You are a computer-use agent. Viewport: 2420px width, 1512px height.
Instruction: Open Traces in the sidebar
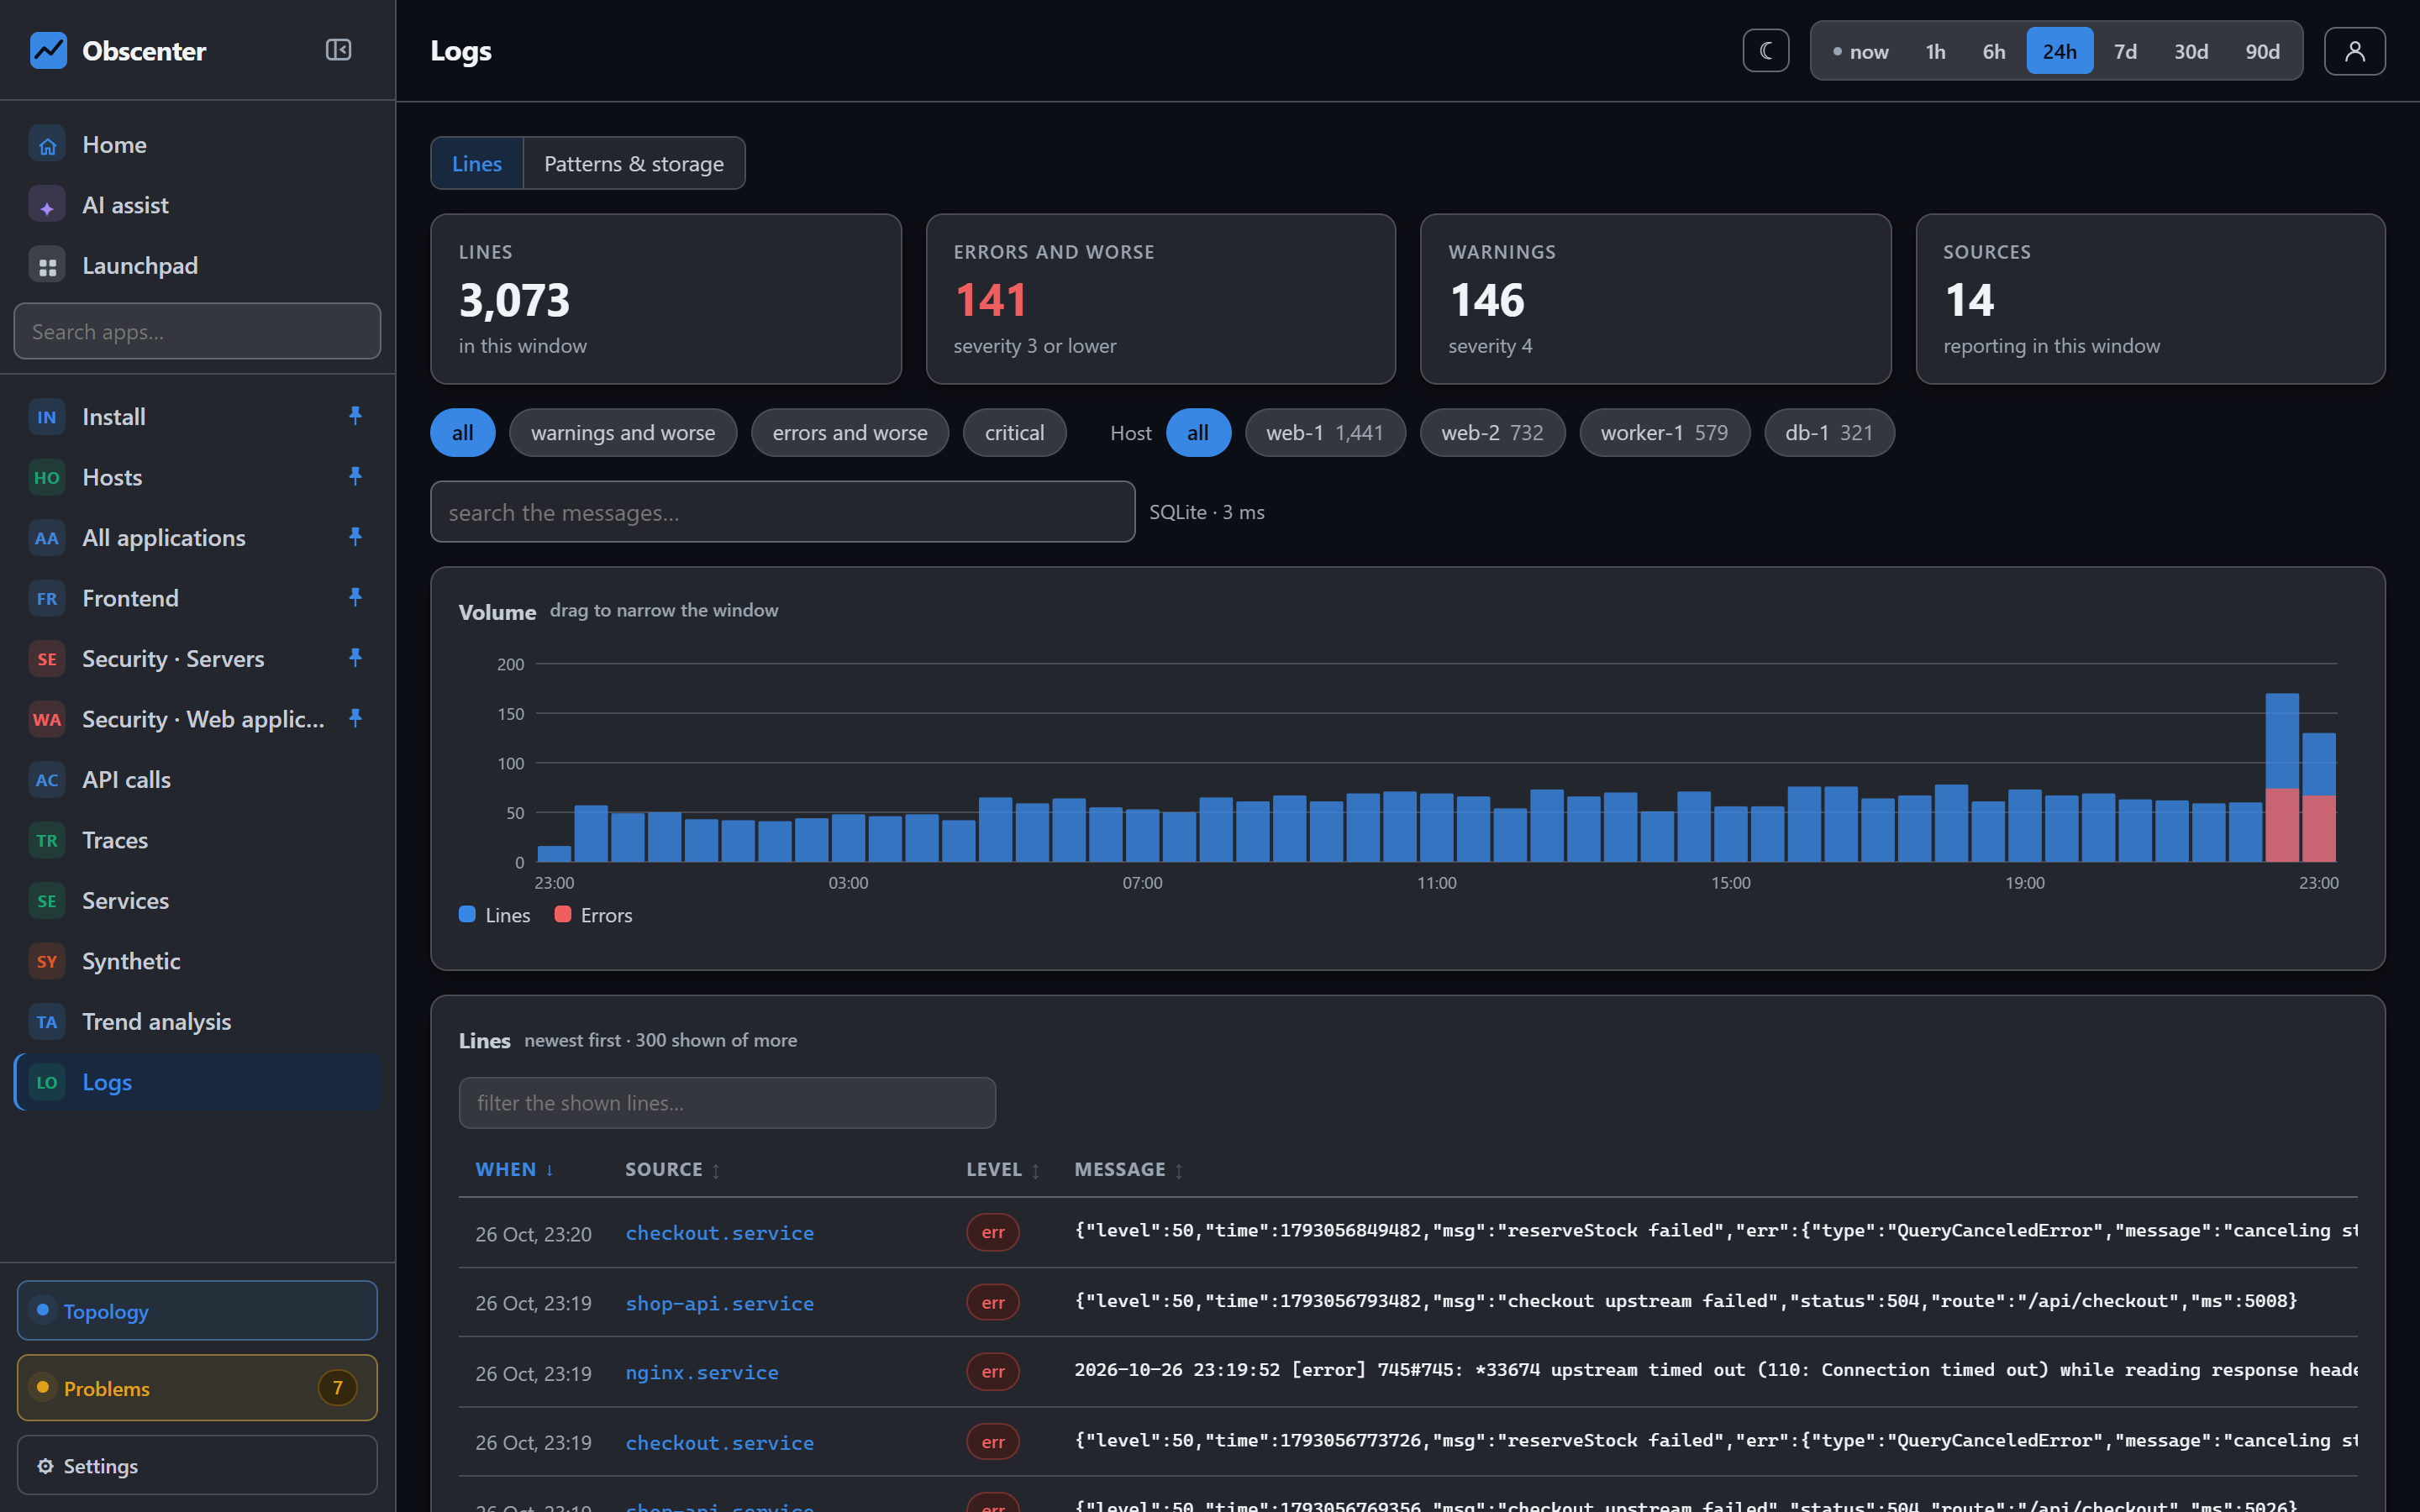(x=197, y=840)
